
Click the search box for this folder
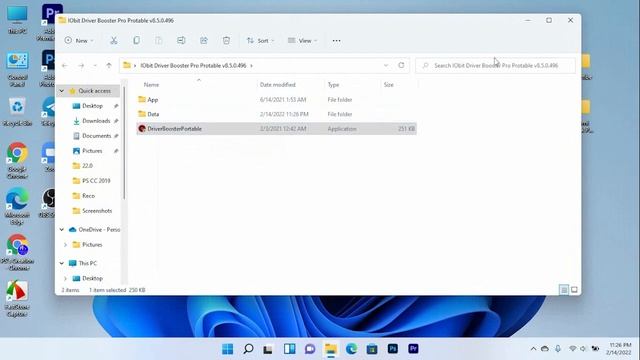(x=496, y=65)
